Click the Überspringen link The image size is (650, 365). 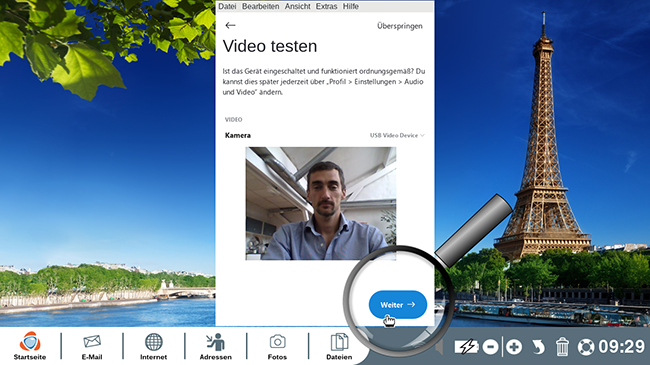pyautogui.click(x=400, y=26)
